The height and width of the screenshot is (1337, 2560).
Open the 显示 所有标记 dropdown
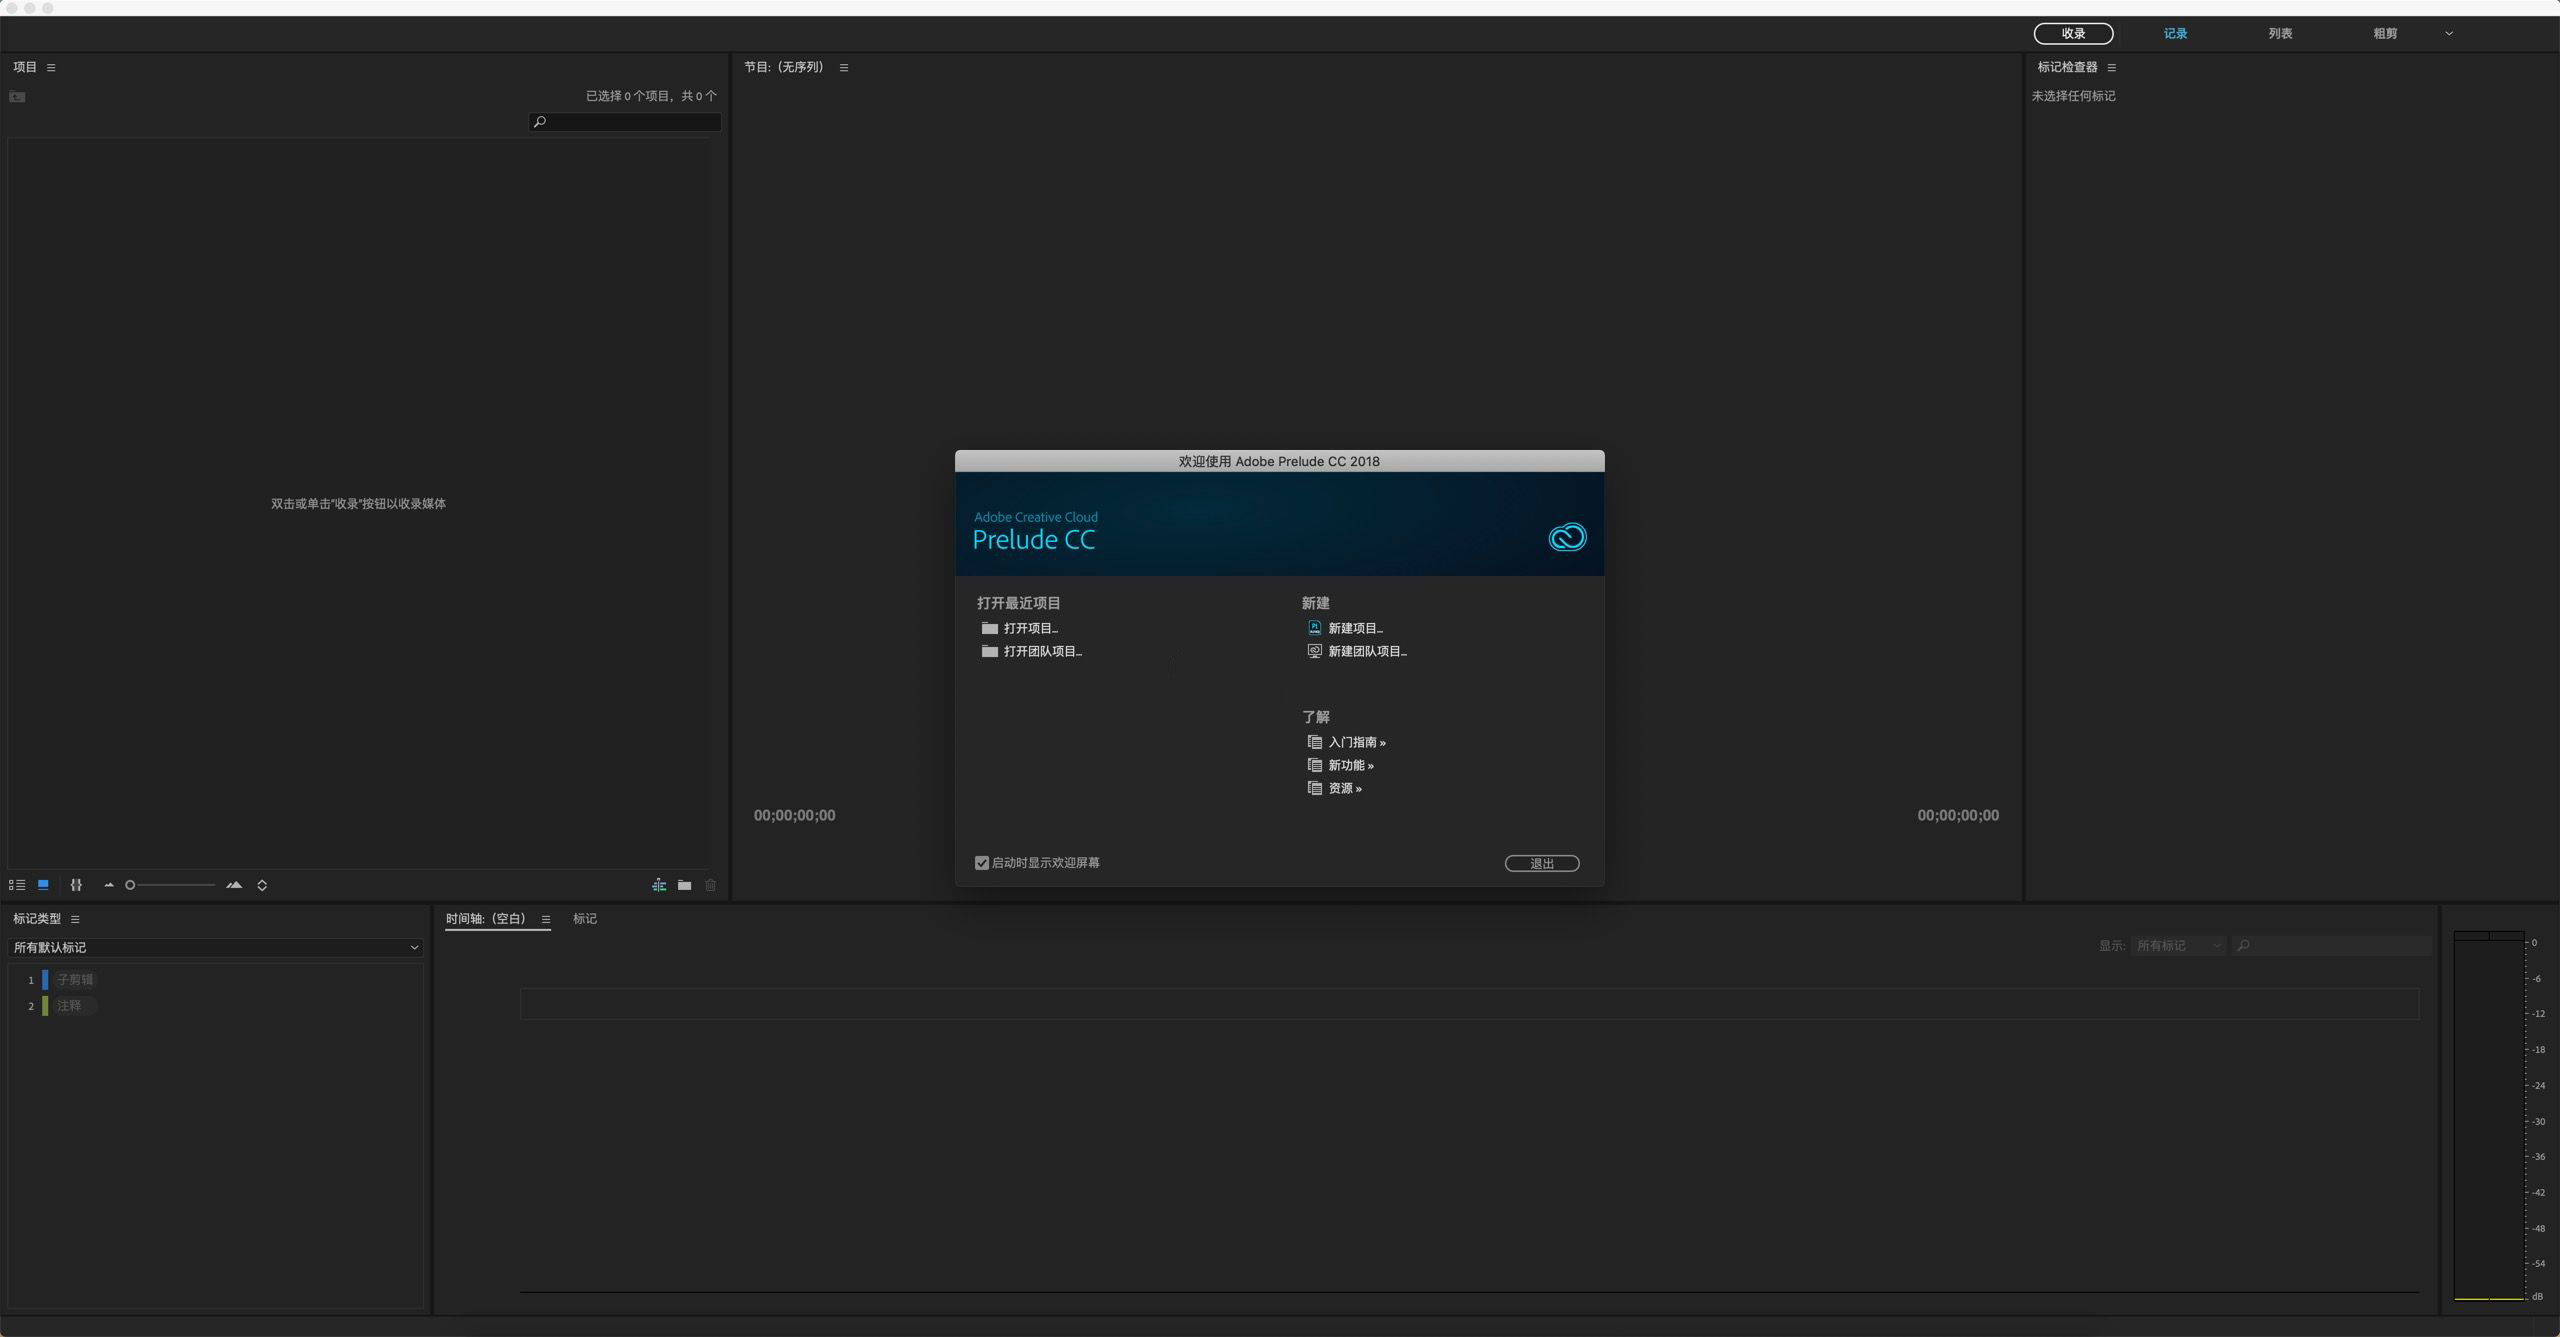click(x=2178, y=946)
